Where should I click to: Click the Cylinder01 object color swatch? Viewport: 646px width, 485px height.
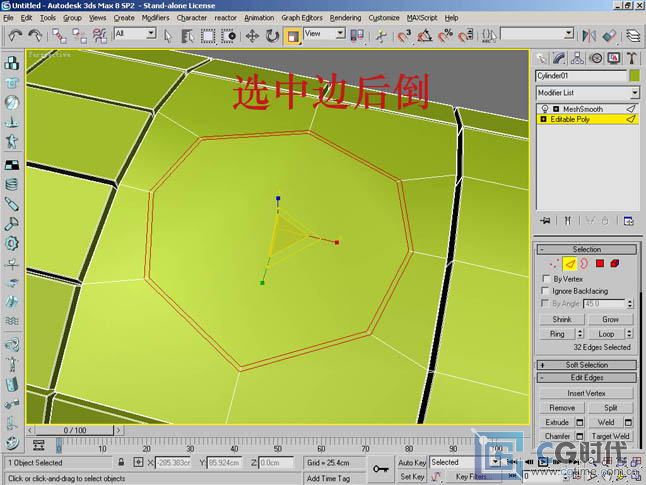tap(634, 76)
